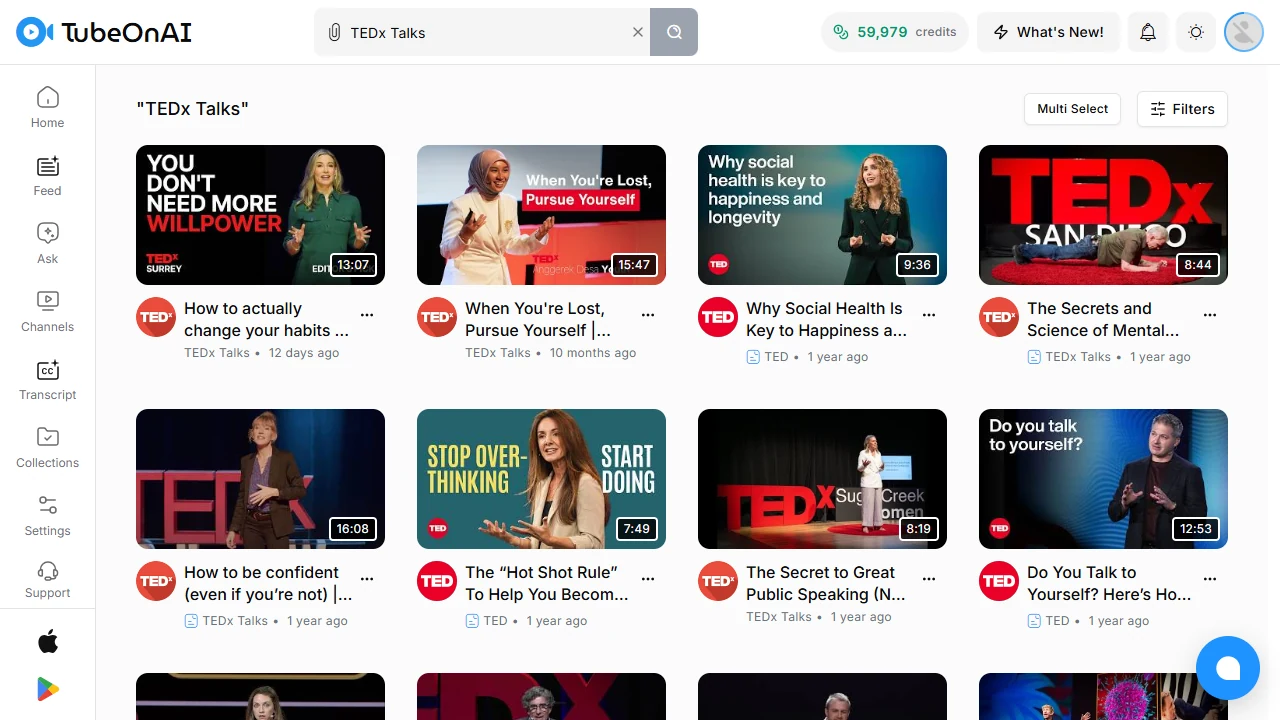This screenshot has width=1280, height=720.
Task: Open Ask in the sidebar
Action: [x=47, y=243]
